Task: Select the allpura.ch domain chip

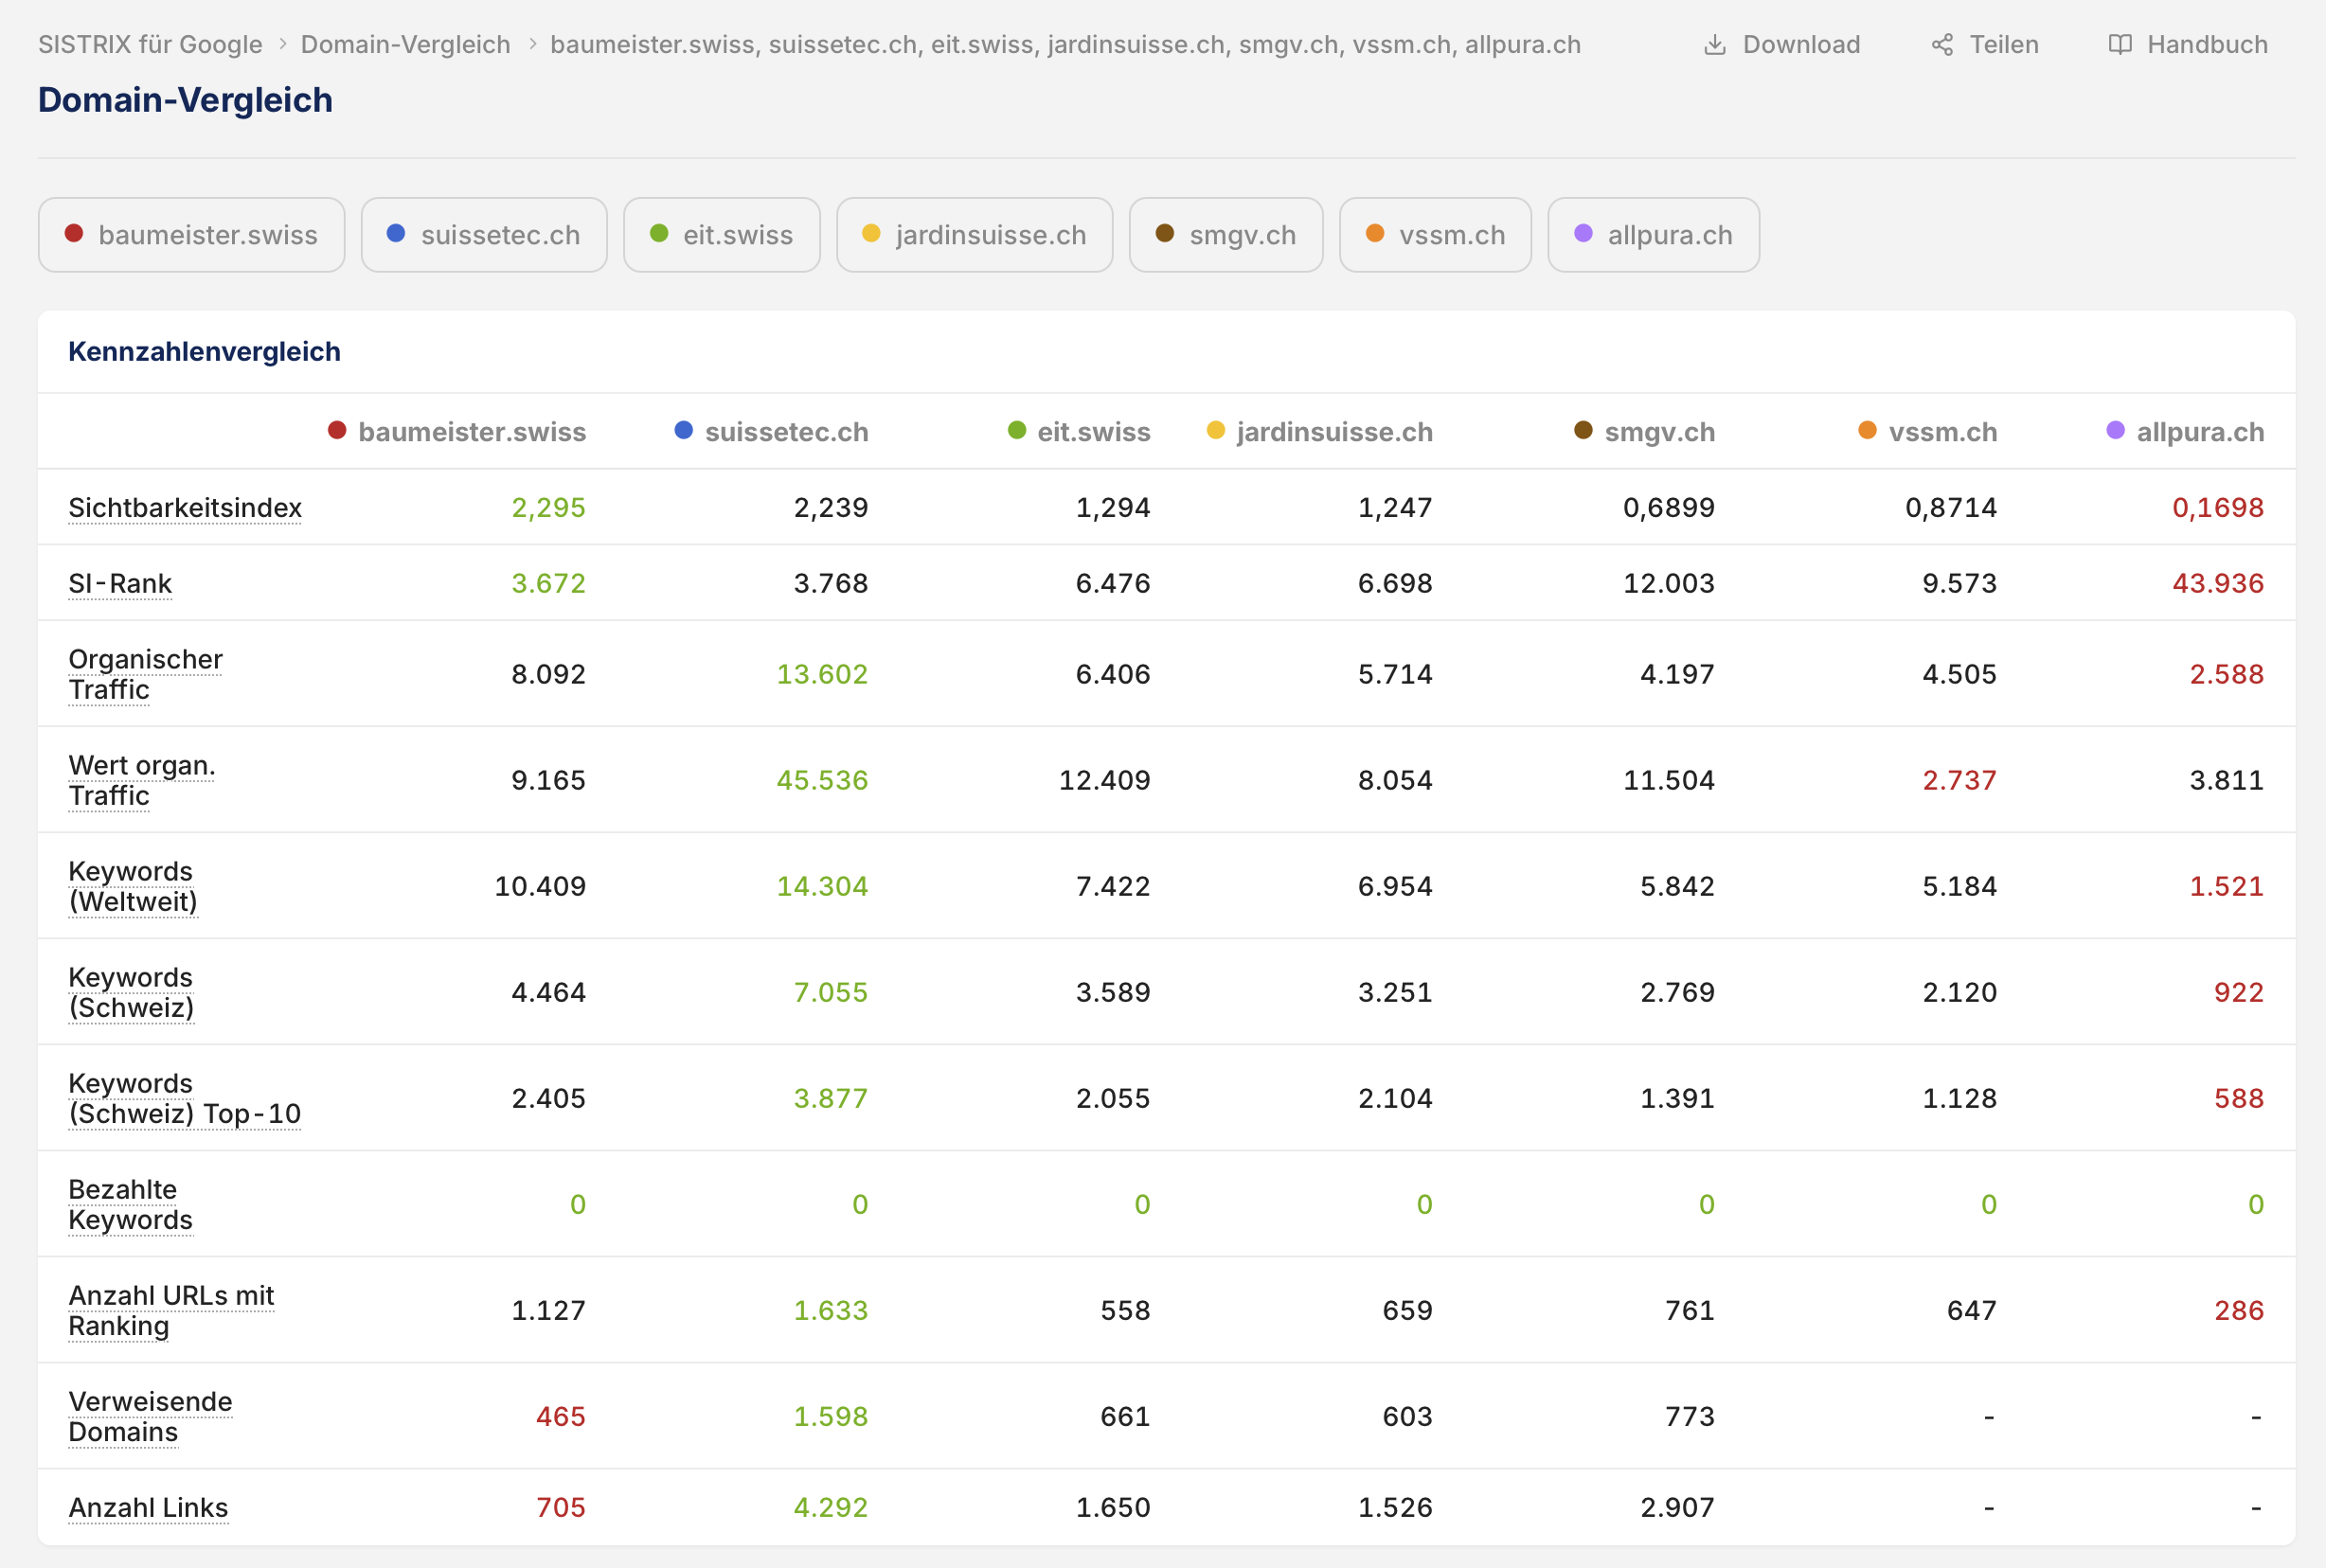Action: [x=1653, y=235]
